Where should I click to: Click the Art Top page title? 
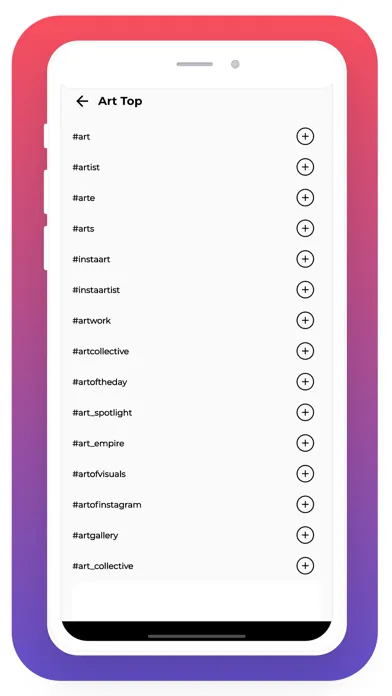point(120,101)
